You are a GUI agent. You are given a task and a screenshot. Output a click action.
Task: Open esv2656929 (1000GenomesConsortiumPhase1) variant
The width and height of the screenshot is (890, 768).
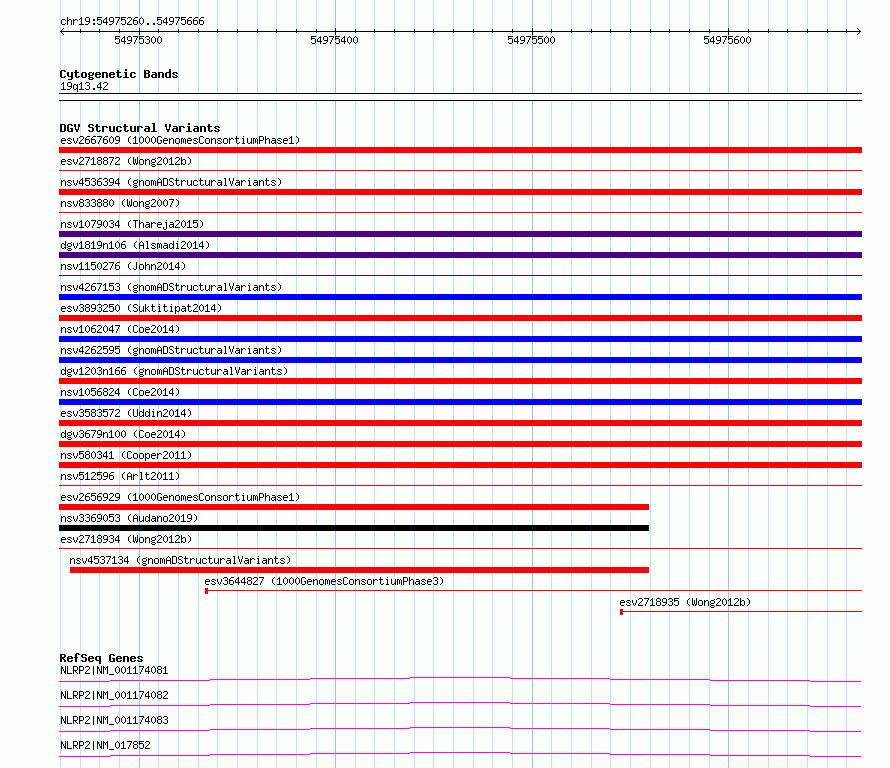pyautogui.click(x=180, y=497)
